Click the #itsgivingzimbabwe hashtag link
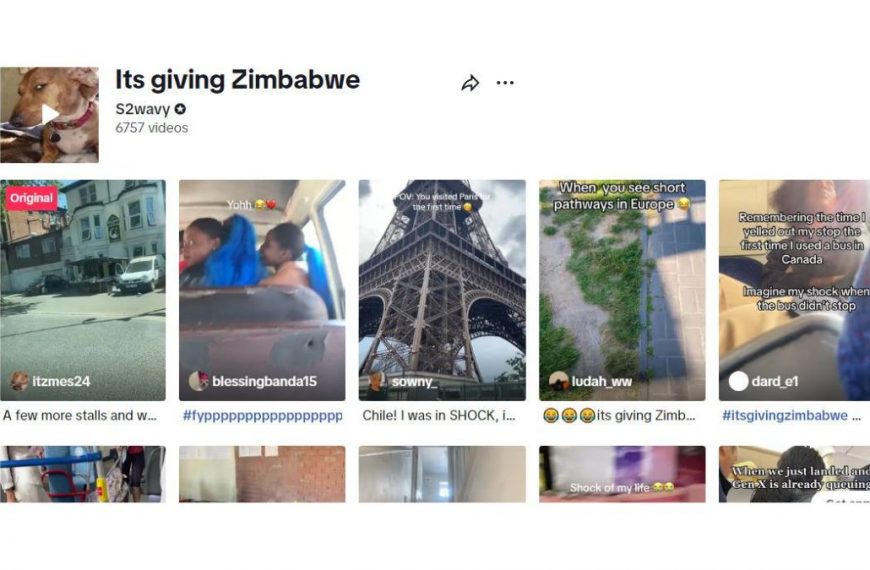The height and width of the screenshot is (570, 870). coord(785,416)
